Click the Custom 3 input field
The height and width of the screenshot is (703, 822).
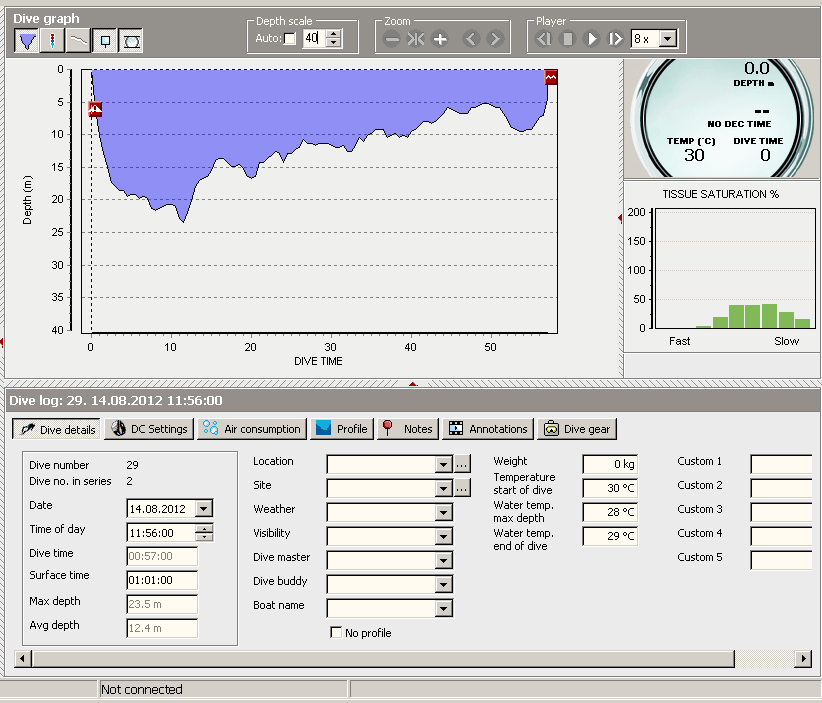(x=782, y=512)
